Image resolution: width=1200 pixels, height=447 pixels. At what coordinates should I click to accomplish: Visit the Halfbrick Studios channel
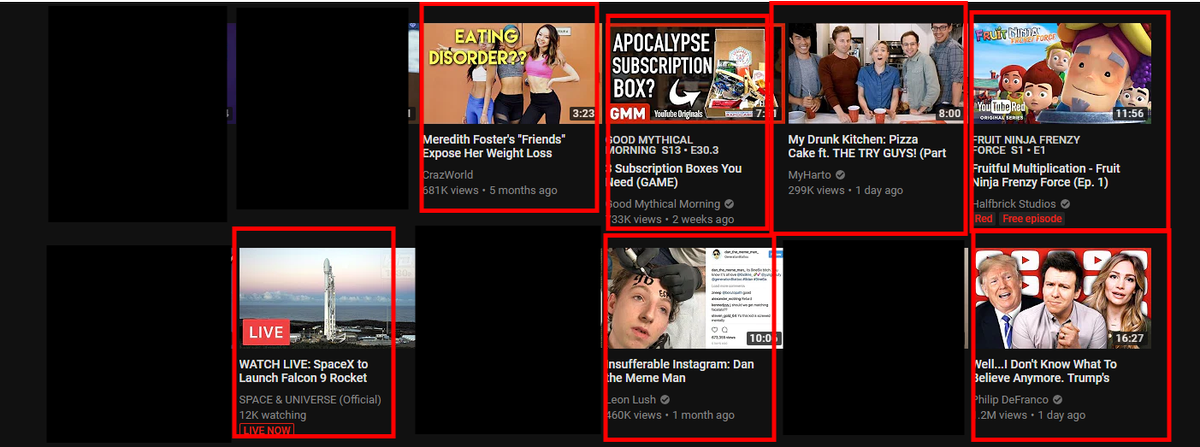pyautogui.click(x=1014, y=204)
